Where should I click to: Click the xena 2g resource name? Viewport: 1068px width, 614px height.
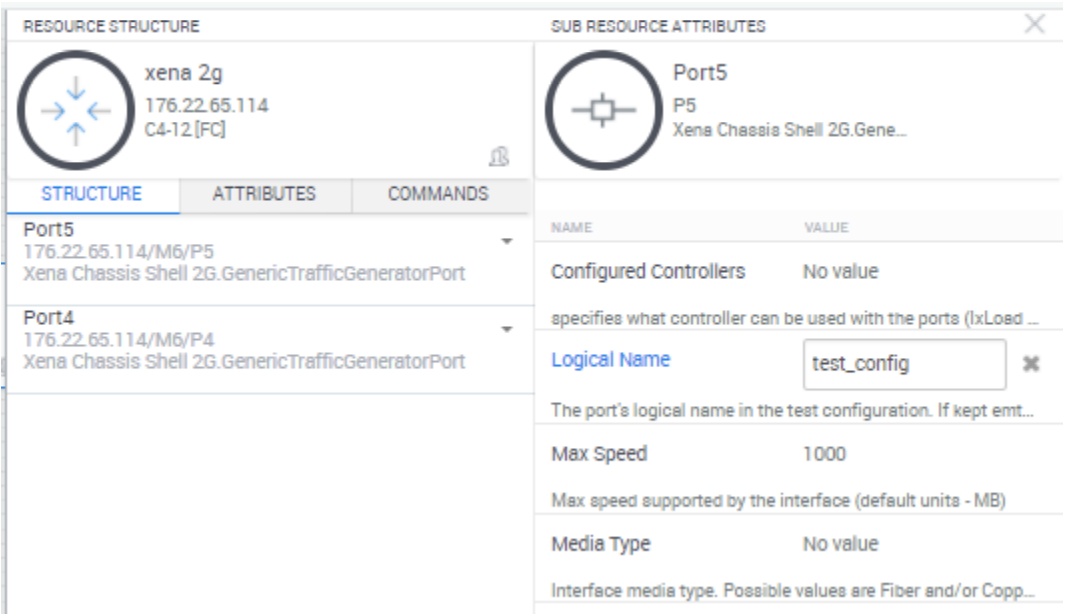click(x=183, y=73)
